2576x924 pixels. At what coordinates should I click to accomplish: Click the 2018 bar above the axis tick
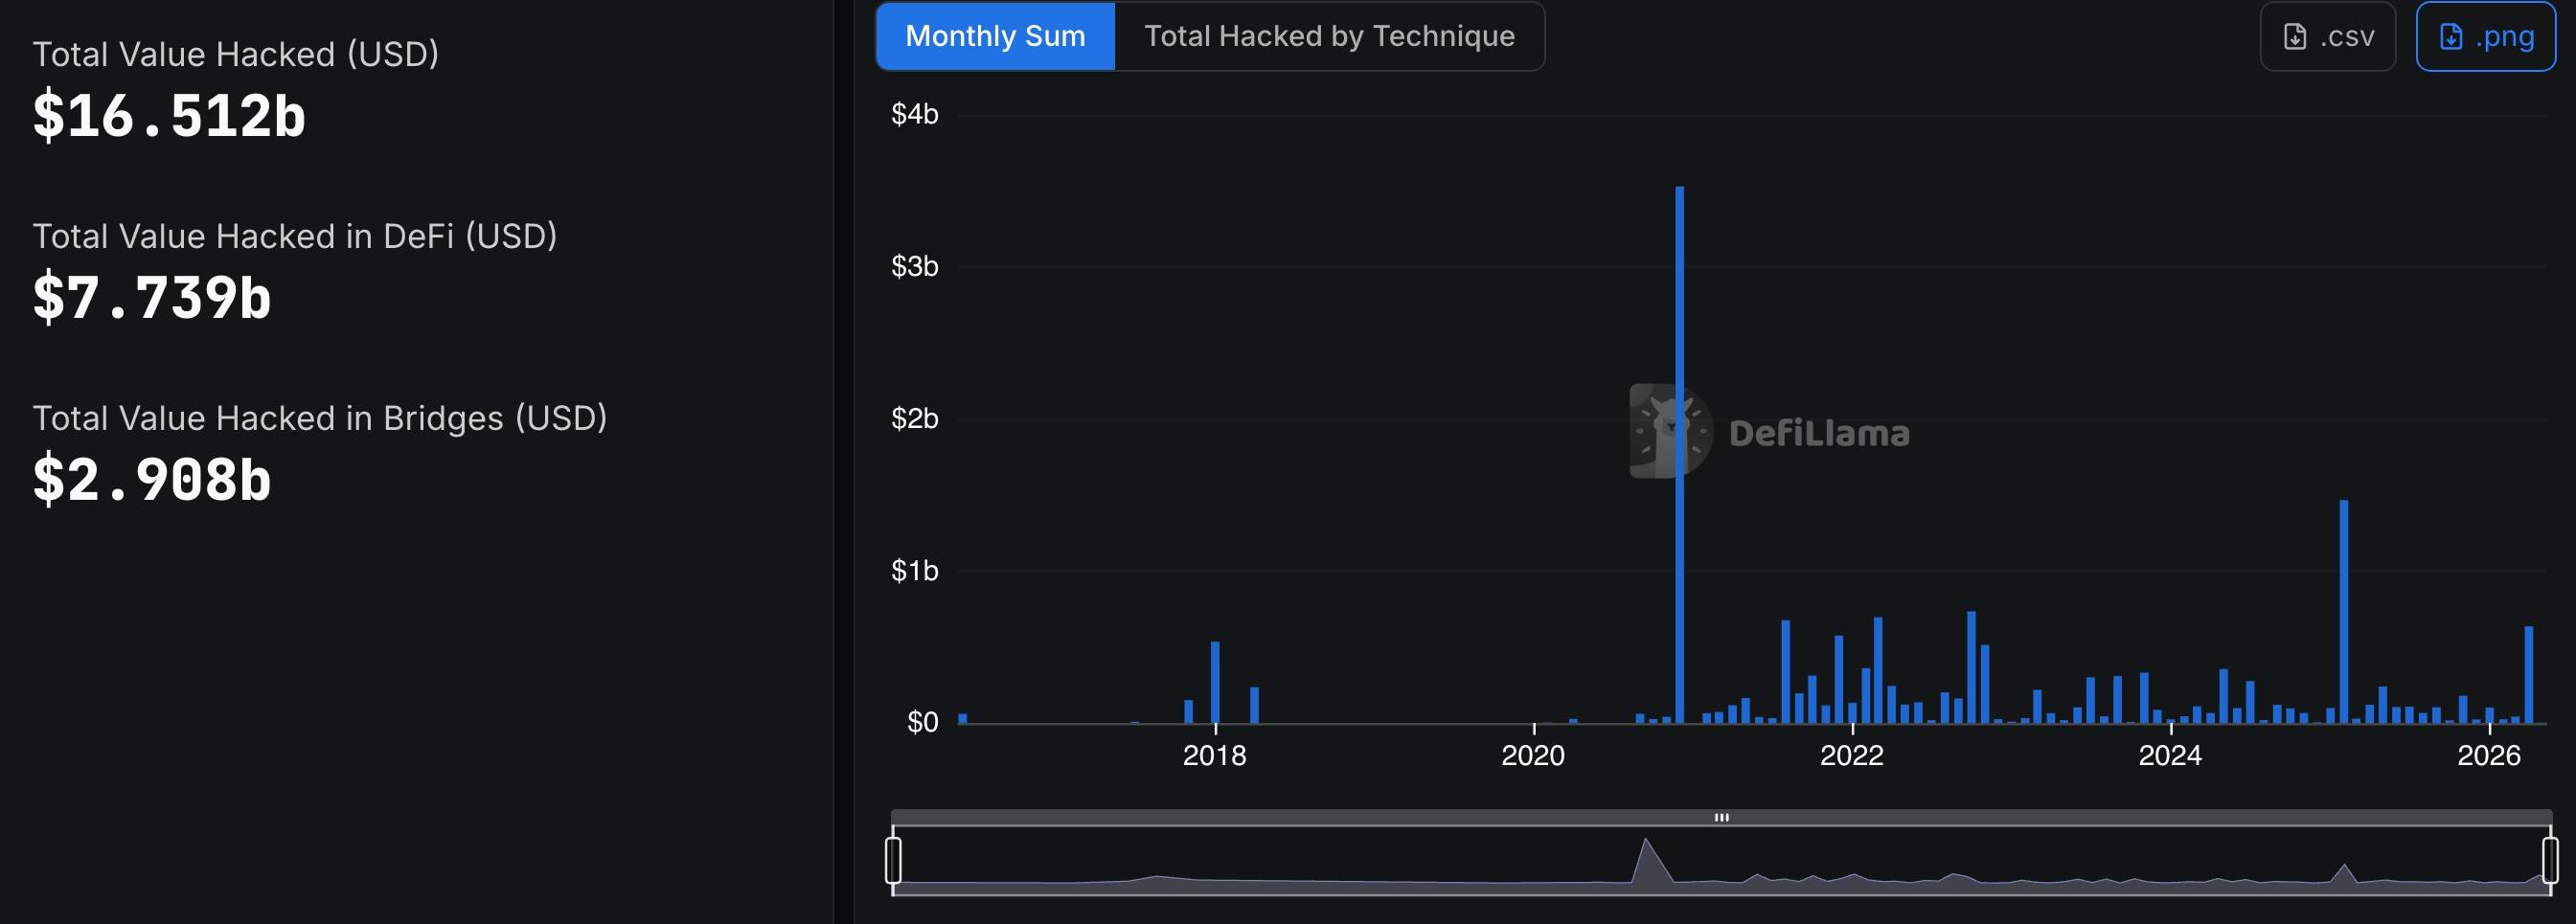point(1215,682)
